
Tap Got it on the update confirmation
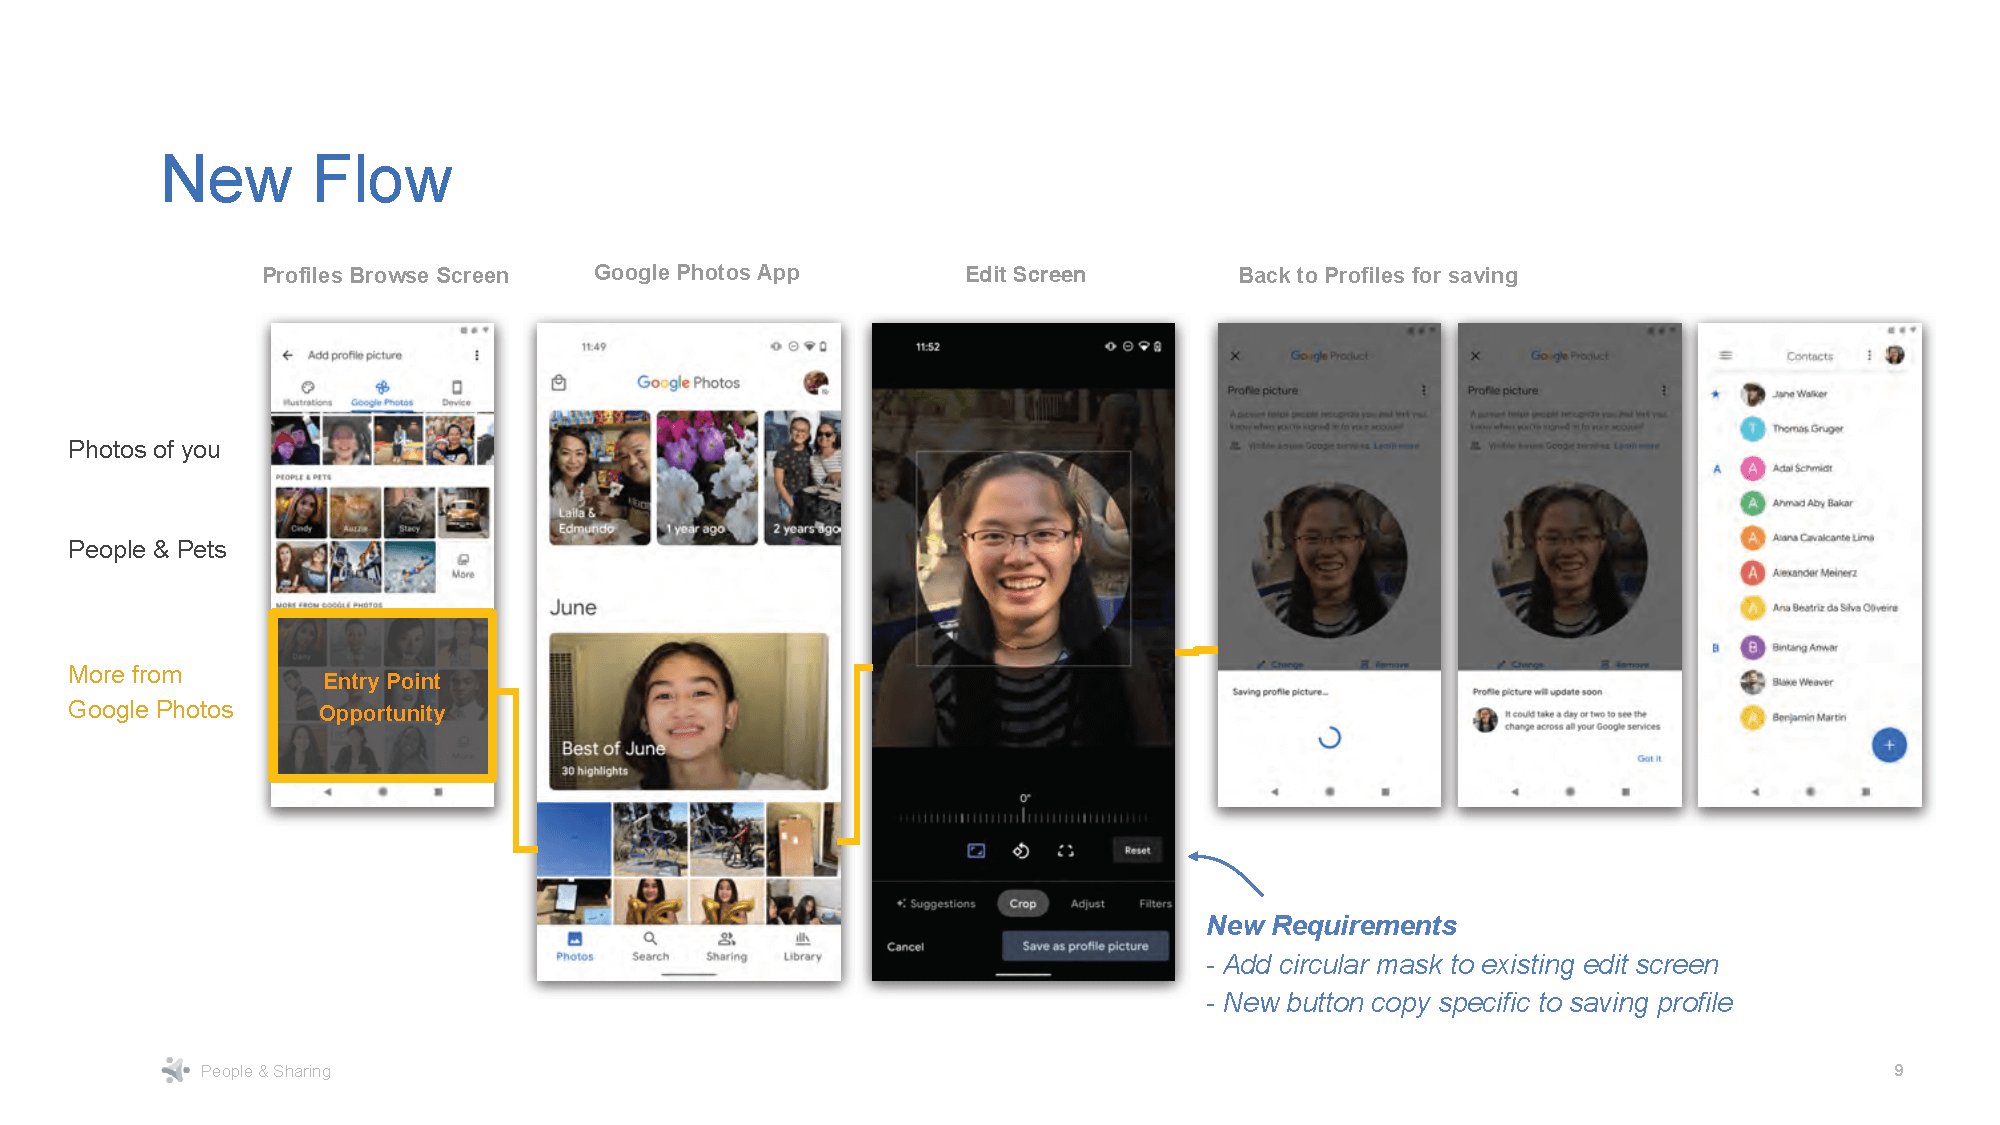coord(1647,758)
